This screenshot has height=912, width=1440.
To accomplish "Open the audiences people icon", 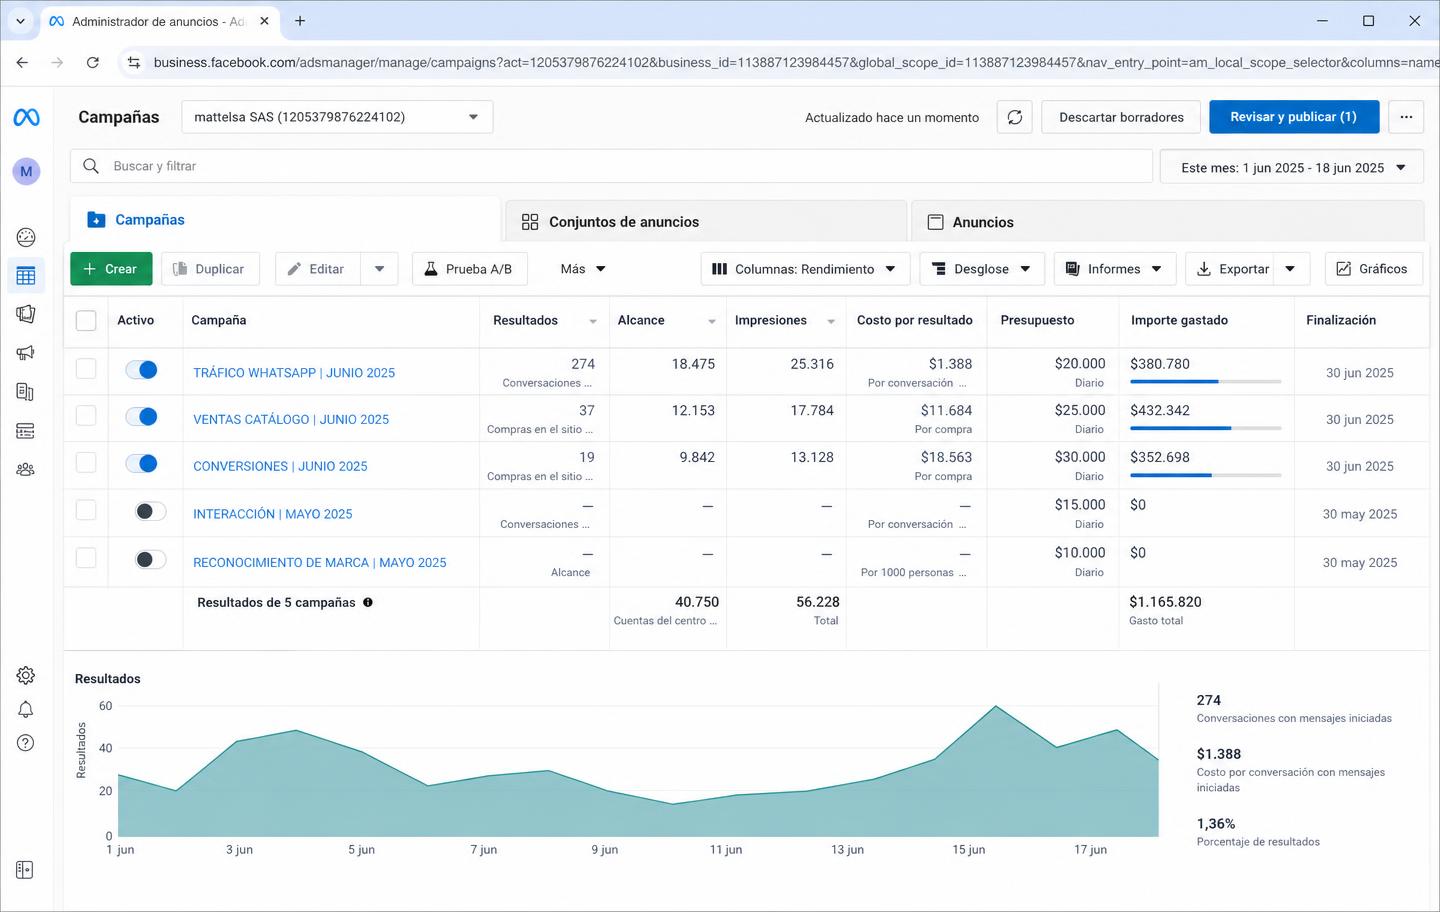I will coord(26,469).
